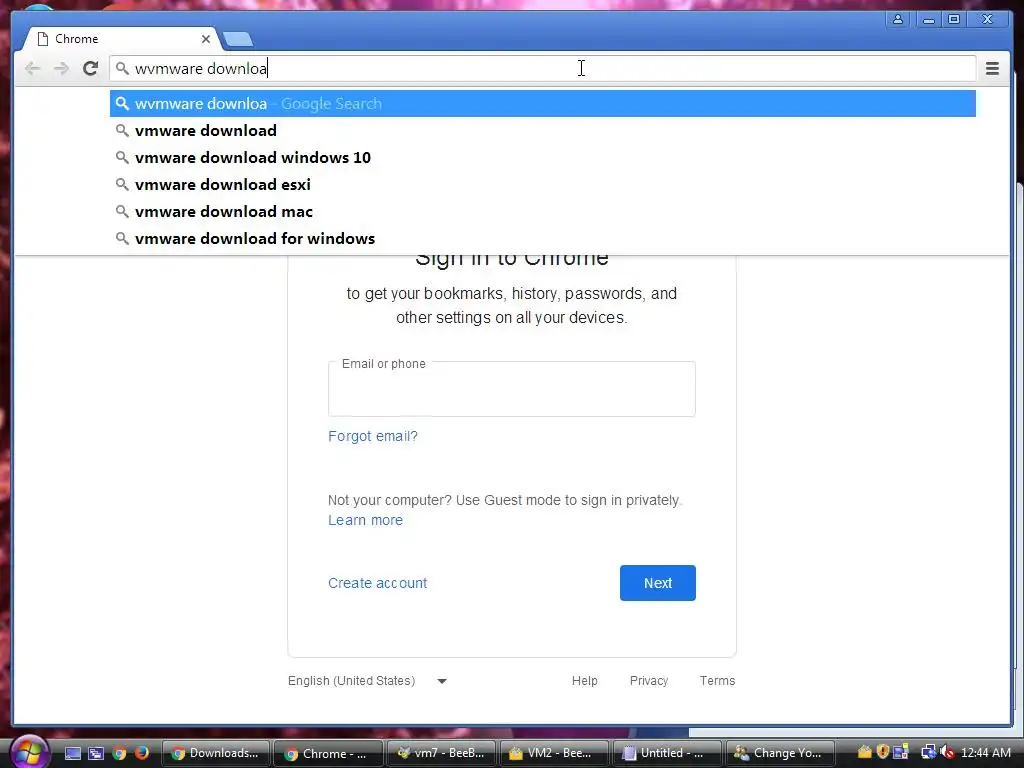
Task: Select suggestion 'vmware download mac'
Action: pyautogui.click(x=543, y=212)
